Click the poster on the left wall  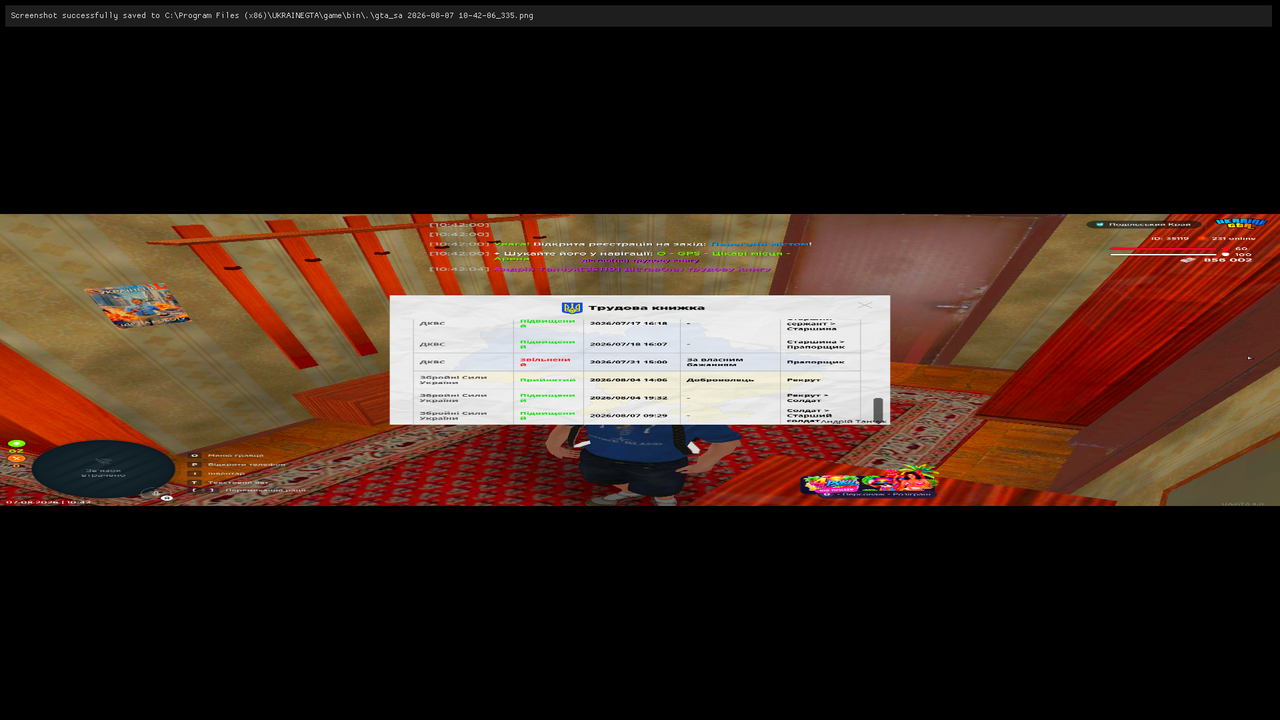137,306
